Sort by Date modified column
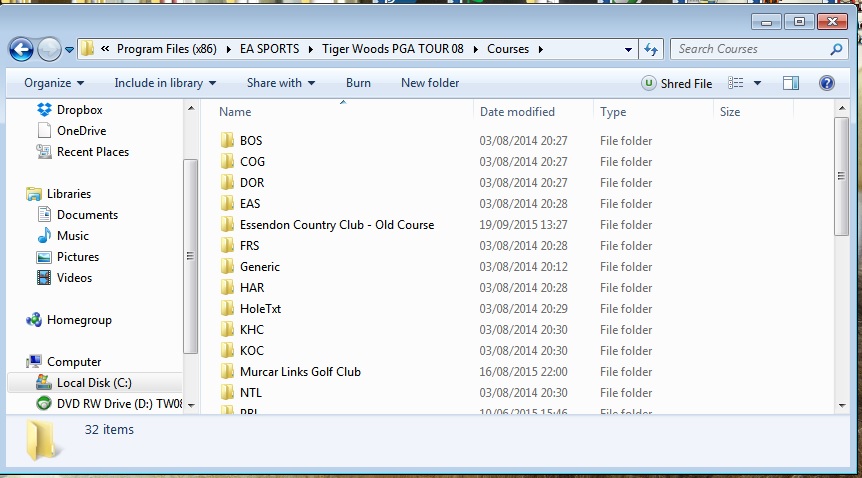This screenshot has height=478, width=862. point(517,112)
